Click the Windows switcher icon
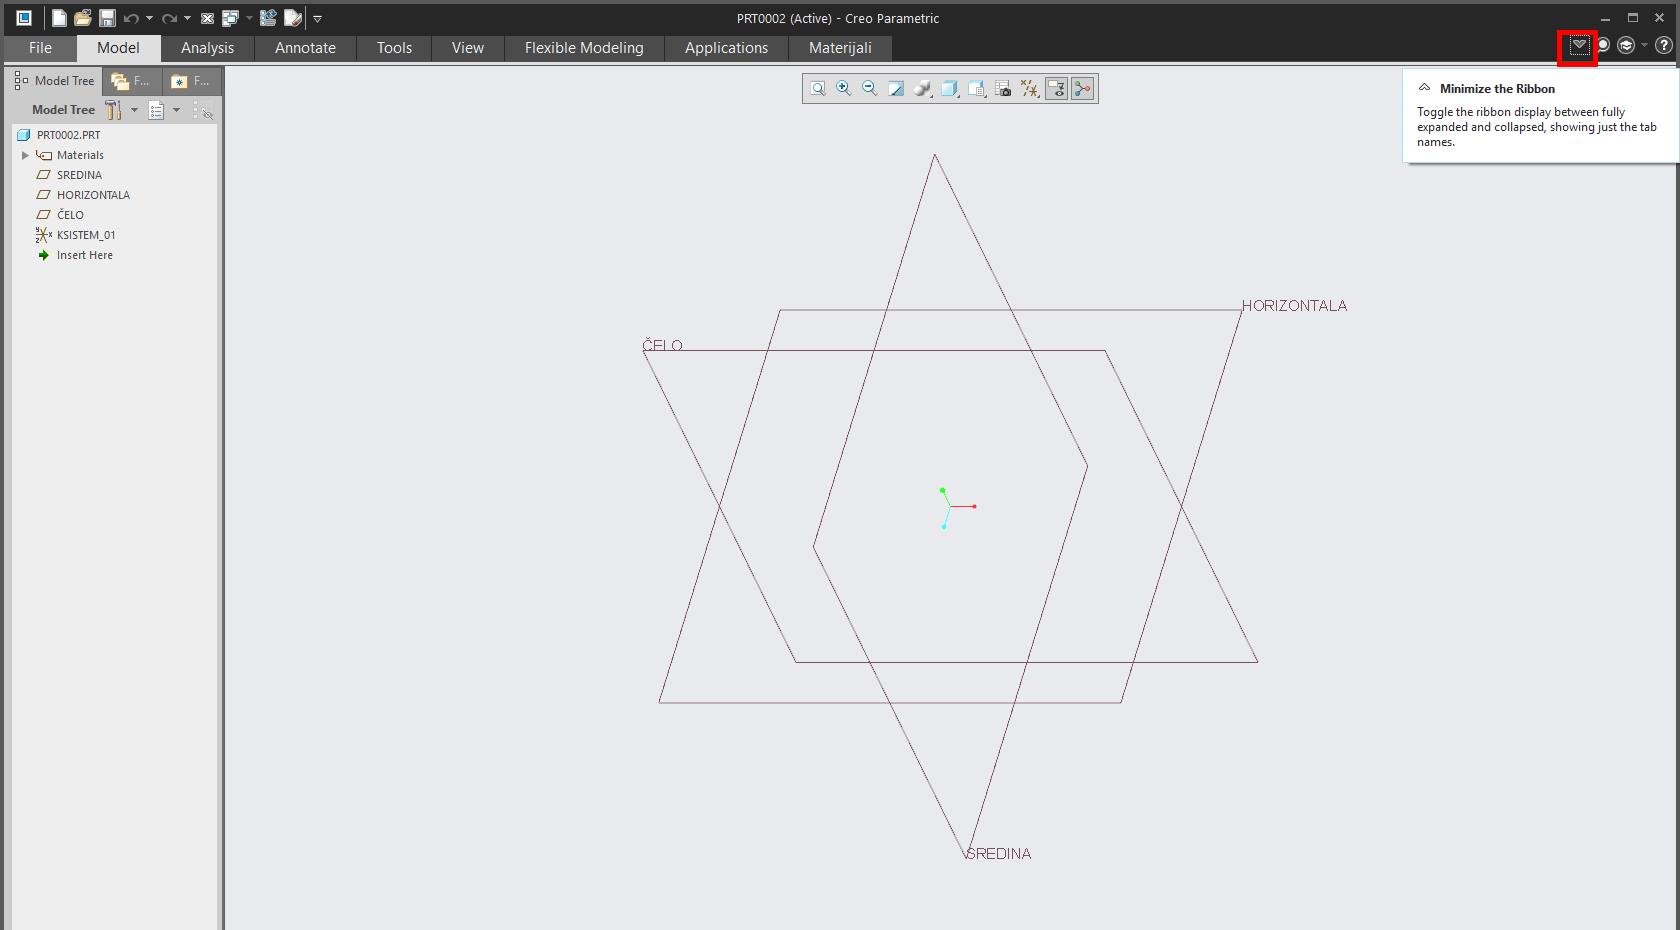This screenshot has width=1680, height=930. click(230, 18)
